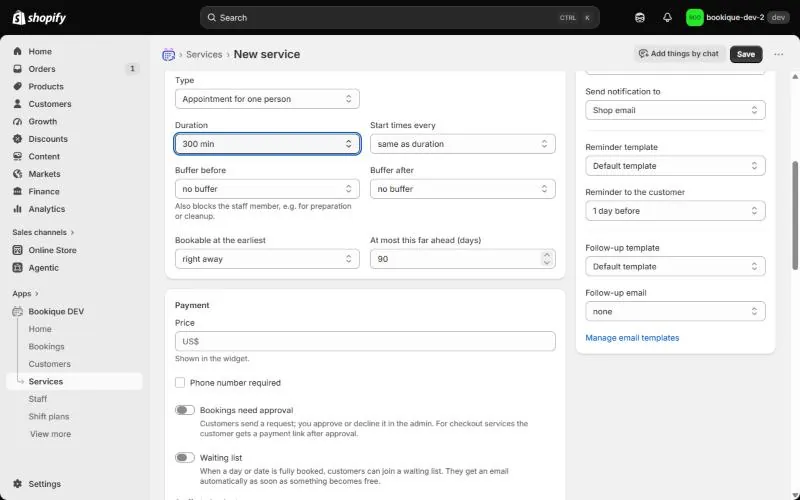
Task: Enable the Bookings need approval toggle
Action: click(x=185, y=410)
